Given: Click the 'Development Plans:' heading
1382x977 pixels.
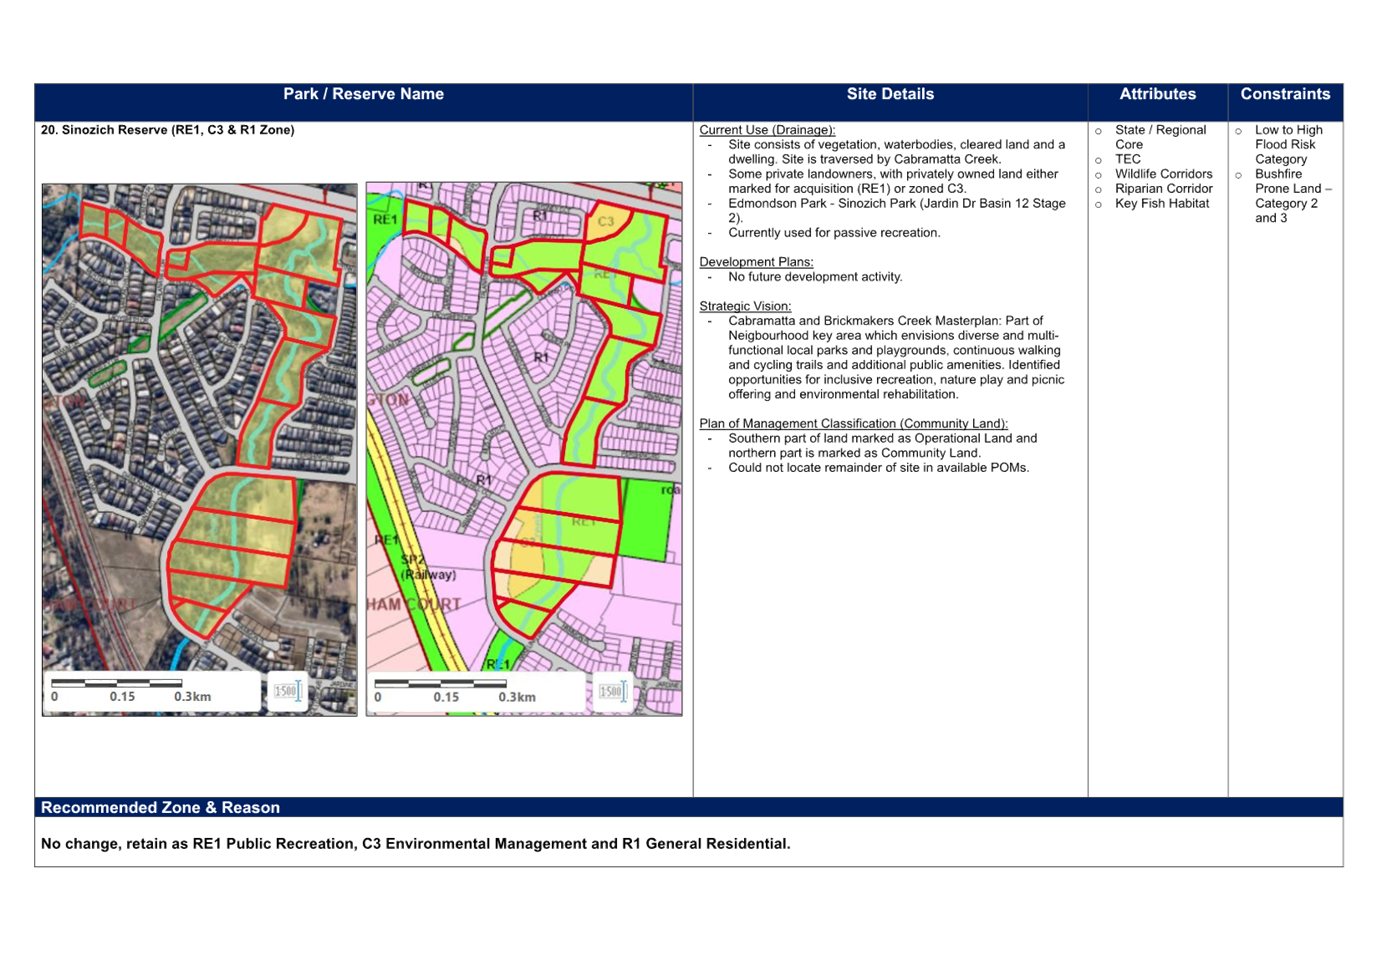Looking at the screenshot, I should [756, 262].
